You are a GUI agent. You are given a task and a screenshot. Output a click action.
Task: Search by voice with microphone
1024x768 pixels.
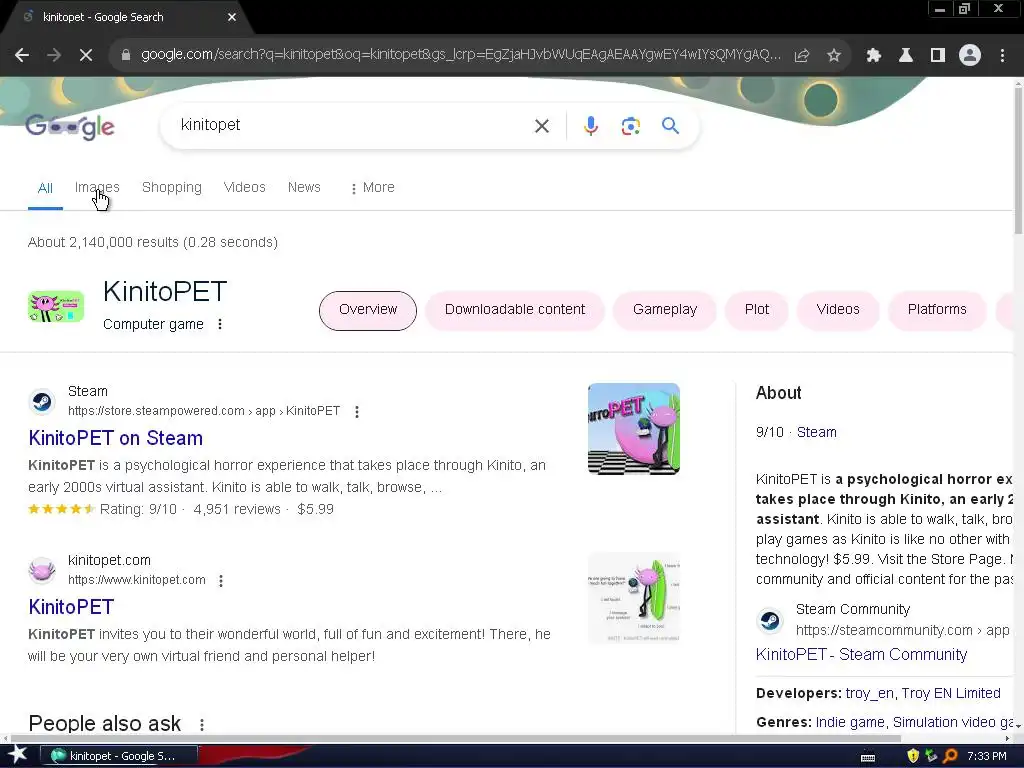point(591,126)
